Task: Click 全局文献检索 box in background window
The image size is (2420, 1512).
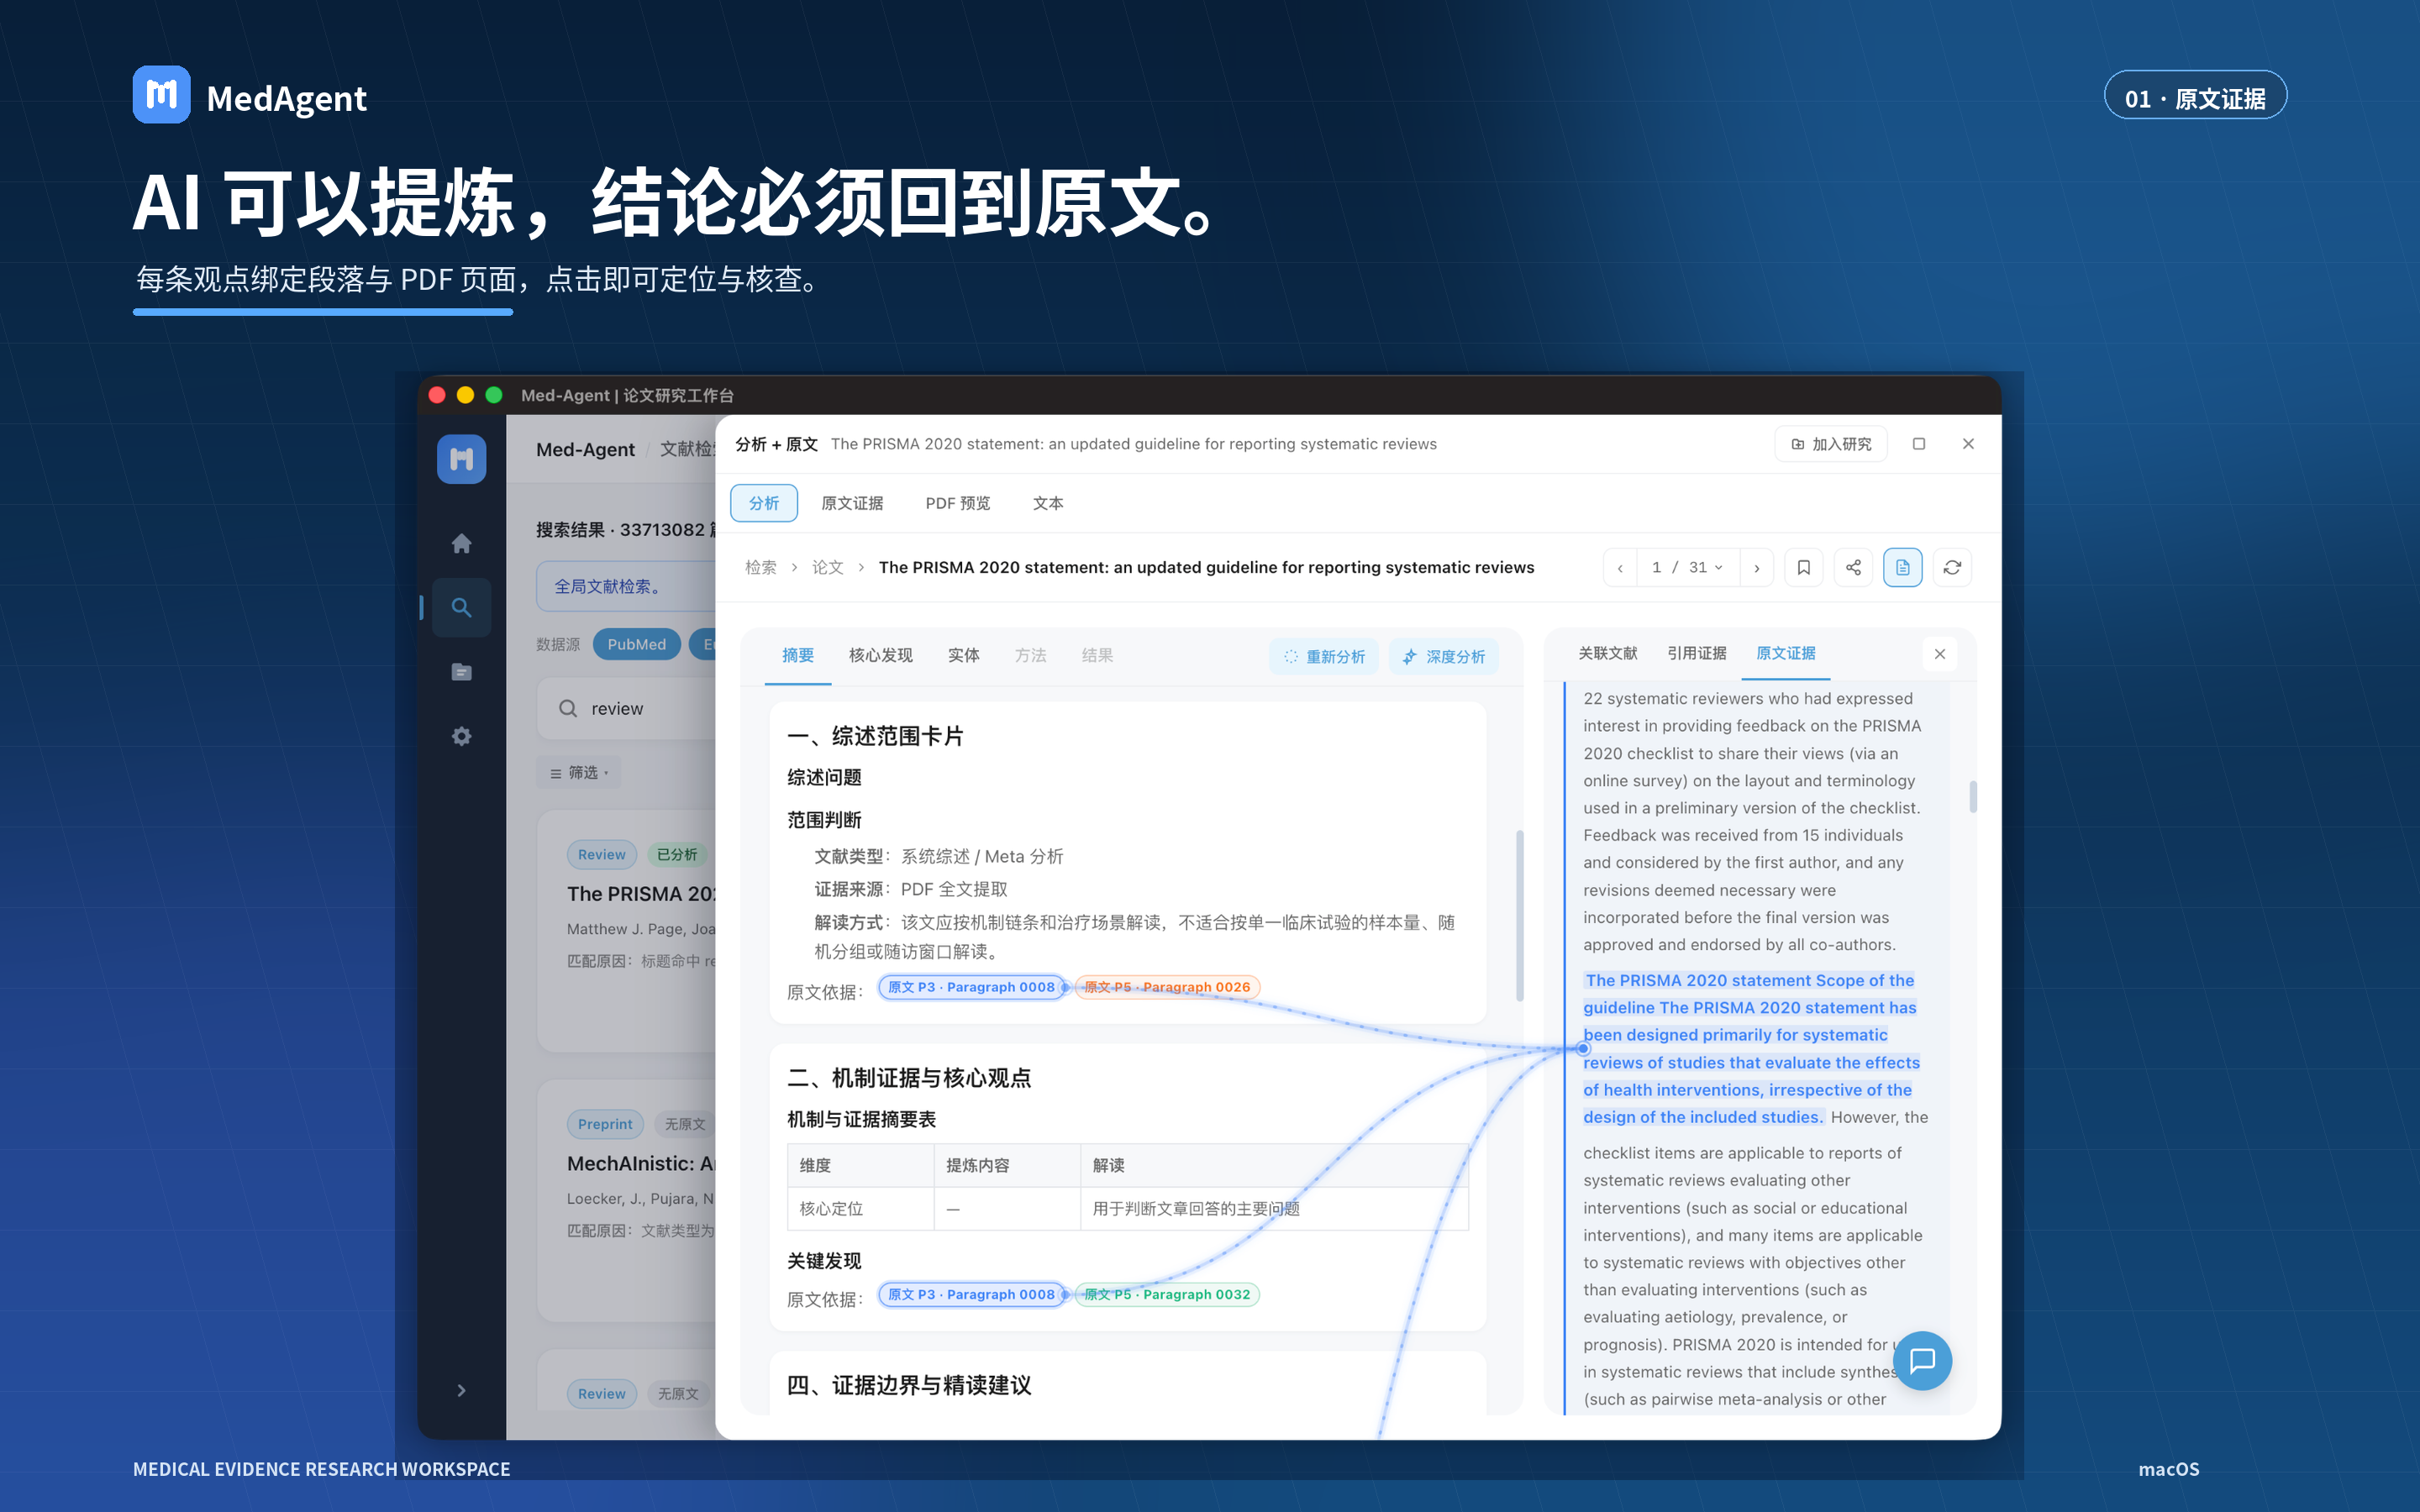Action: [627, 586]
